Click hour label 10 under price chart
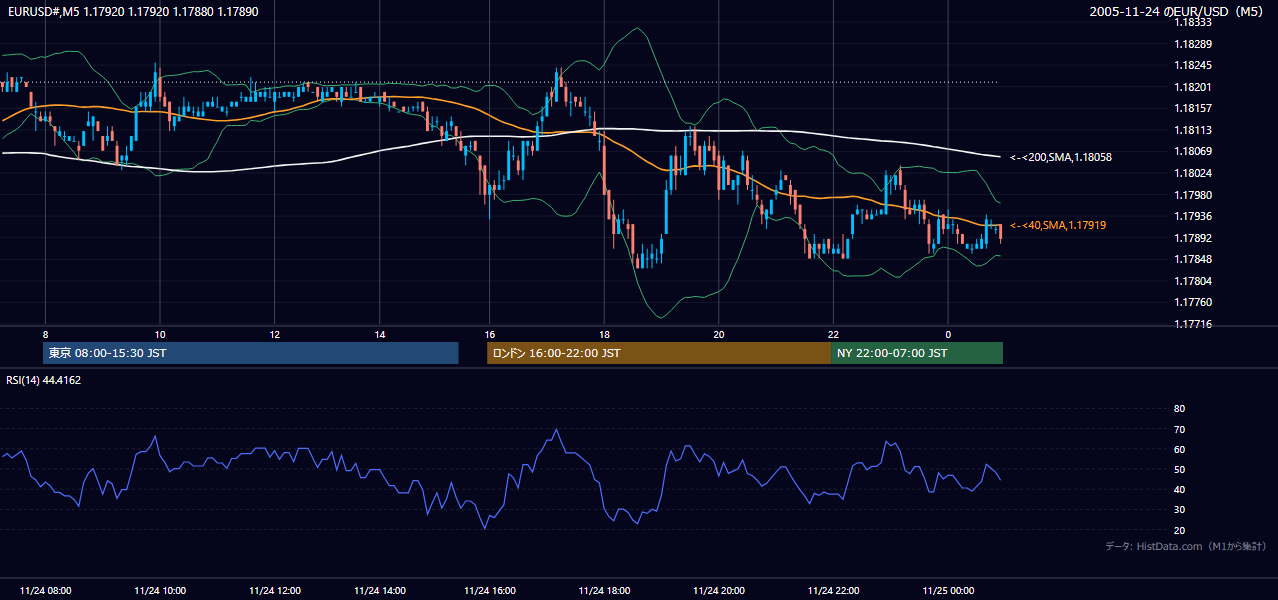The height and width of the screenshot is (600, 1278). coord(159,334)
